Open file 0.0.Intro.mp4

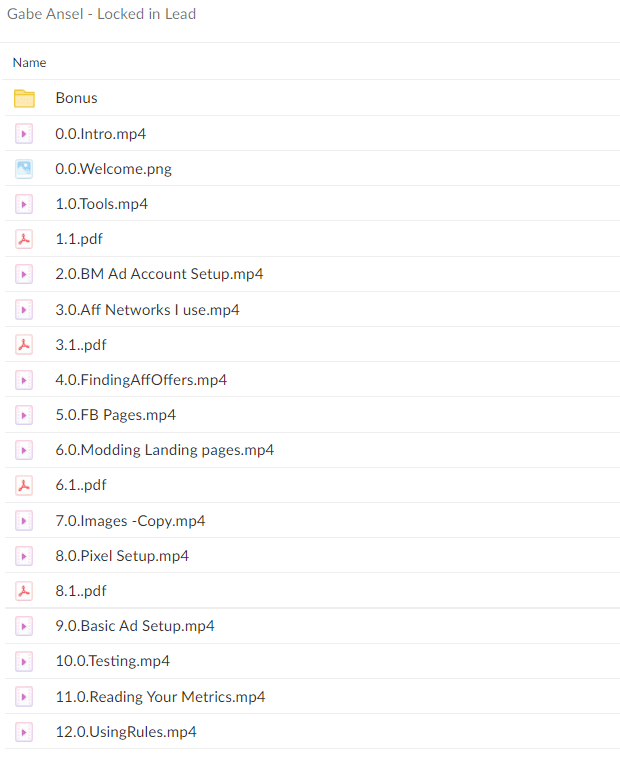[x=101, y=134]
